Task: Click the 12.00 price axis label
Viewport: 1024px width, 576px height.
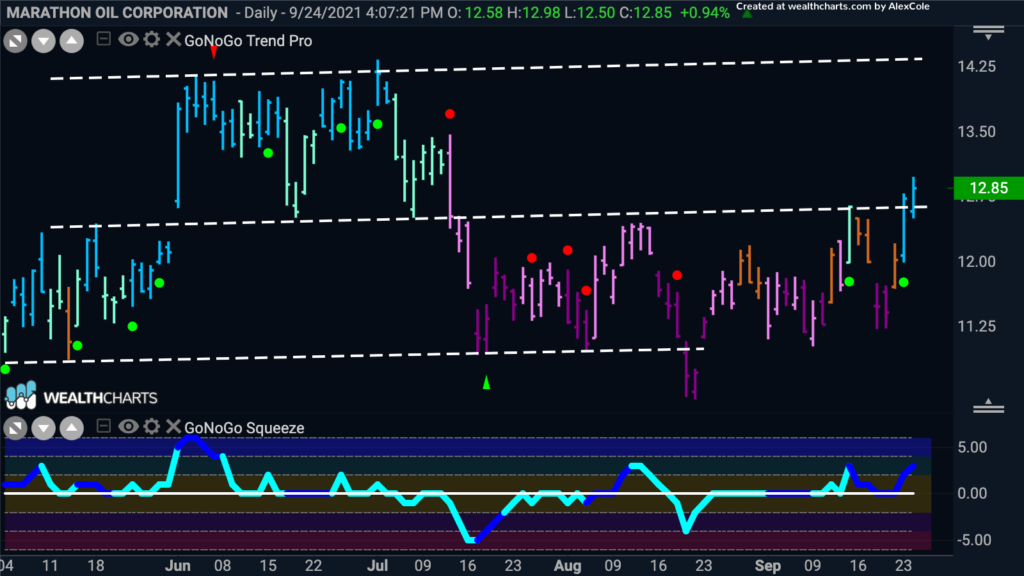Action: [977, 262]
